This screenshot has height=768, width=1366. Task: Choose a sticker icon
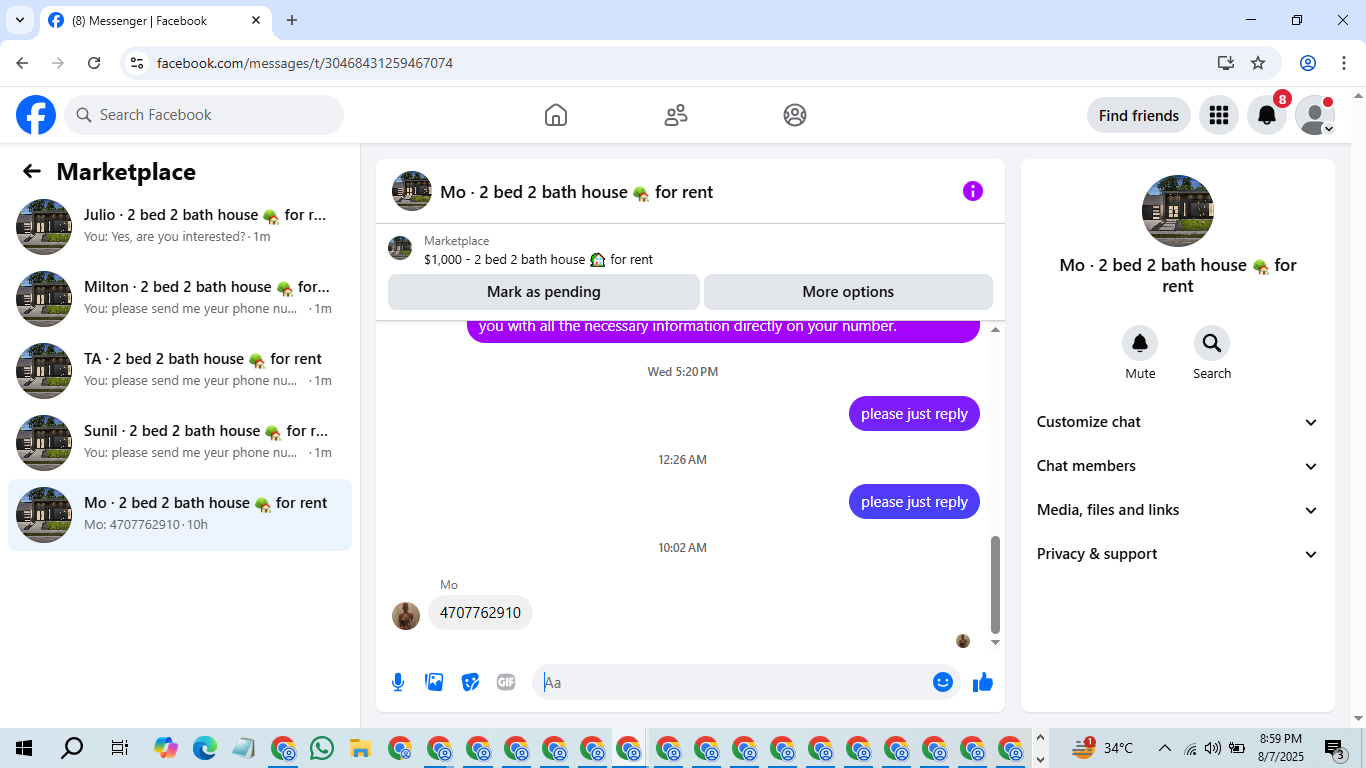[x=470, y=682]
